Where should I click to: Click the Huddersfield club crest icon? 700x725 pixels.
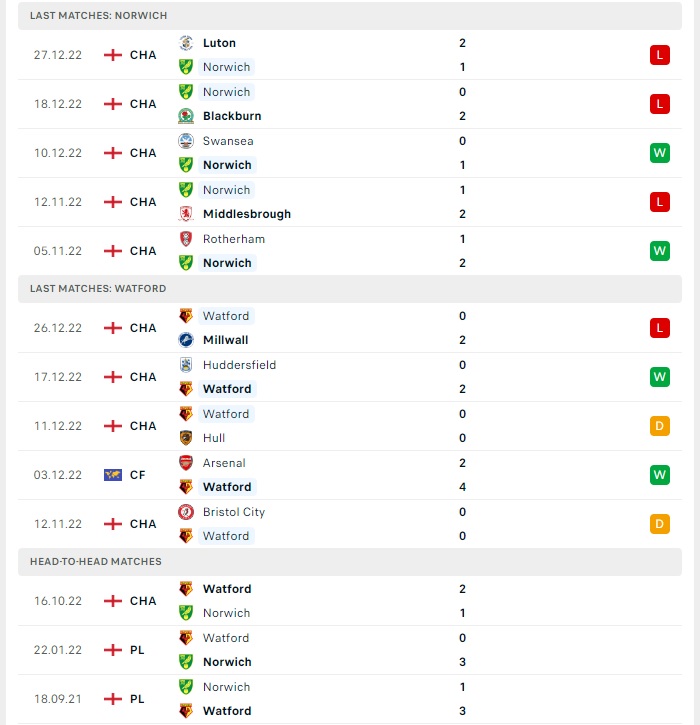(x=186, y=365)
